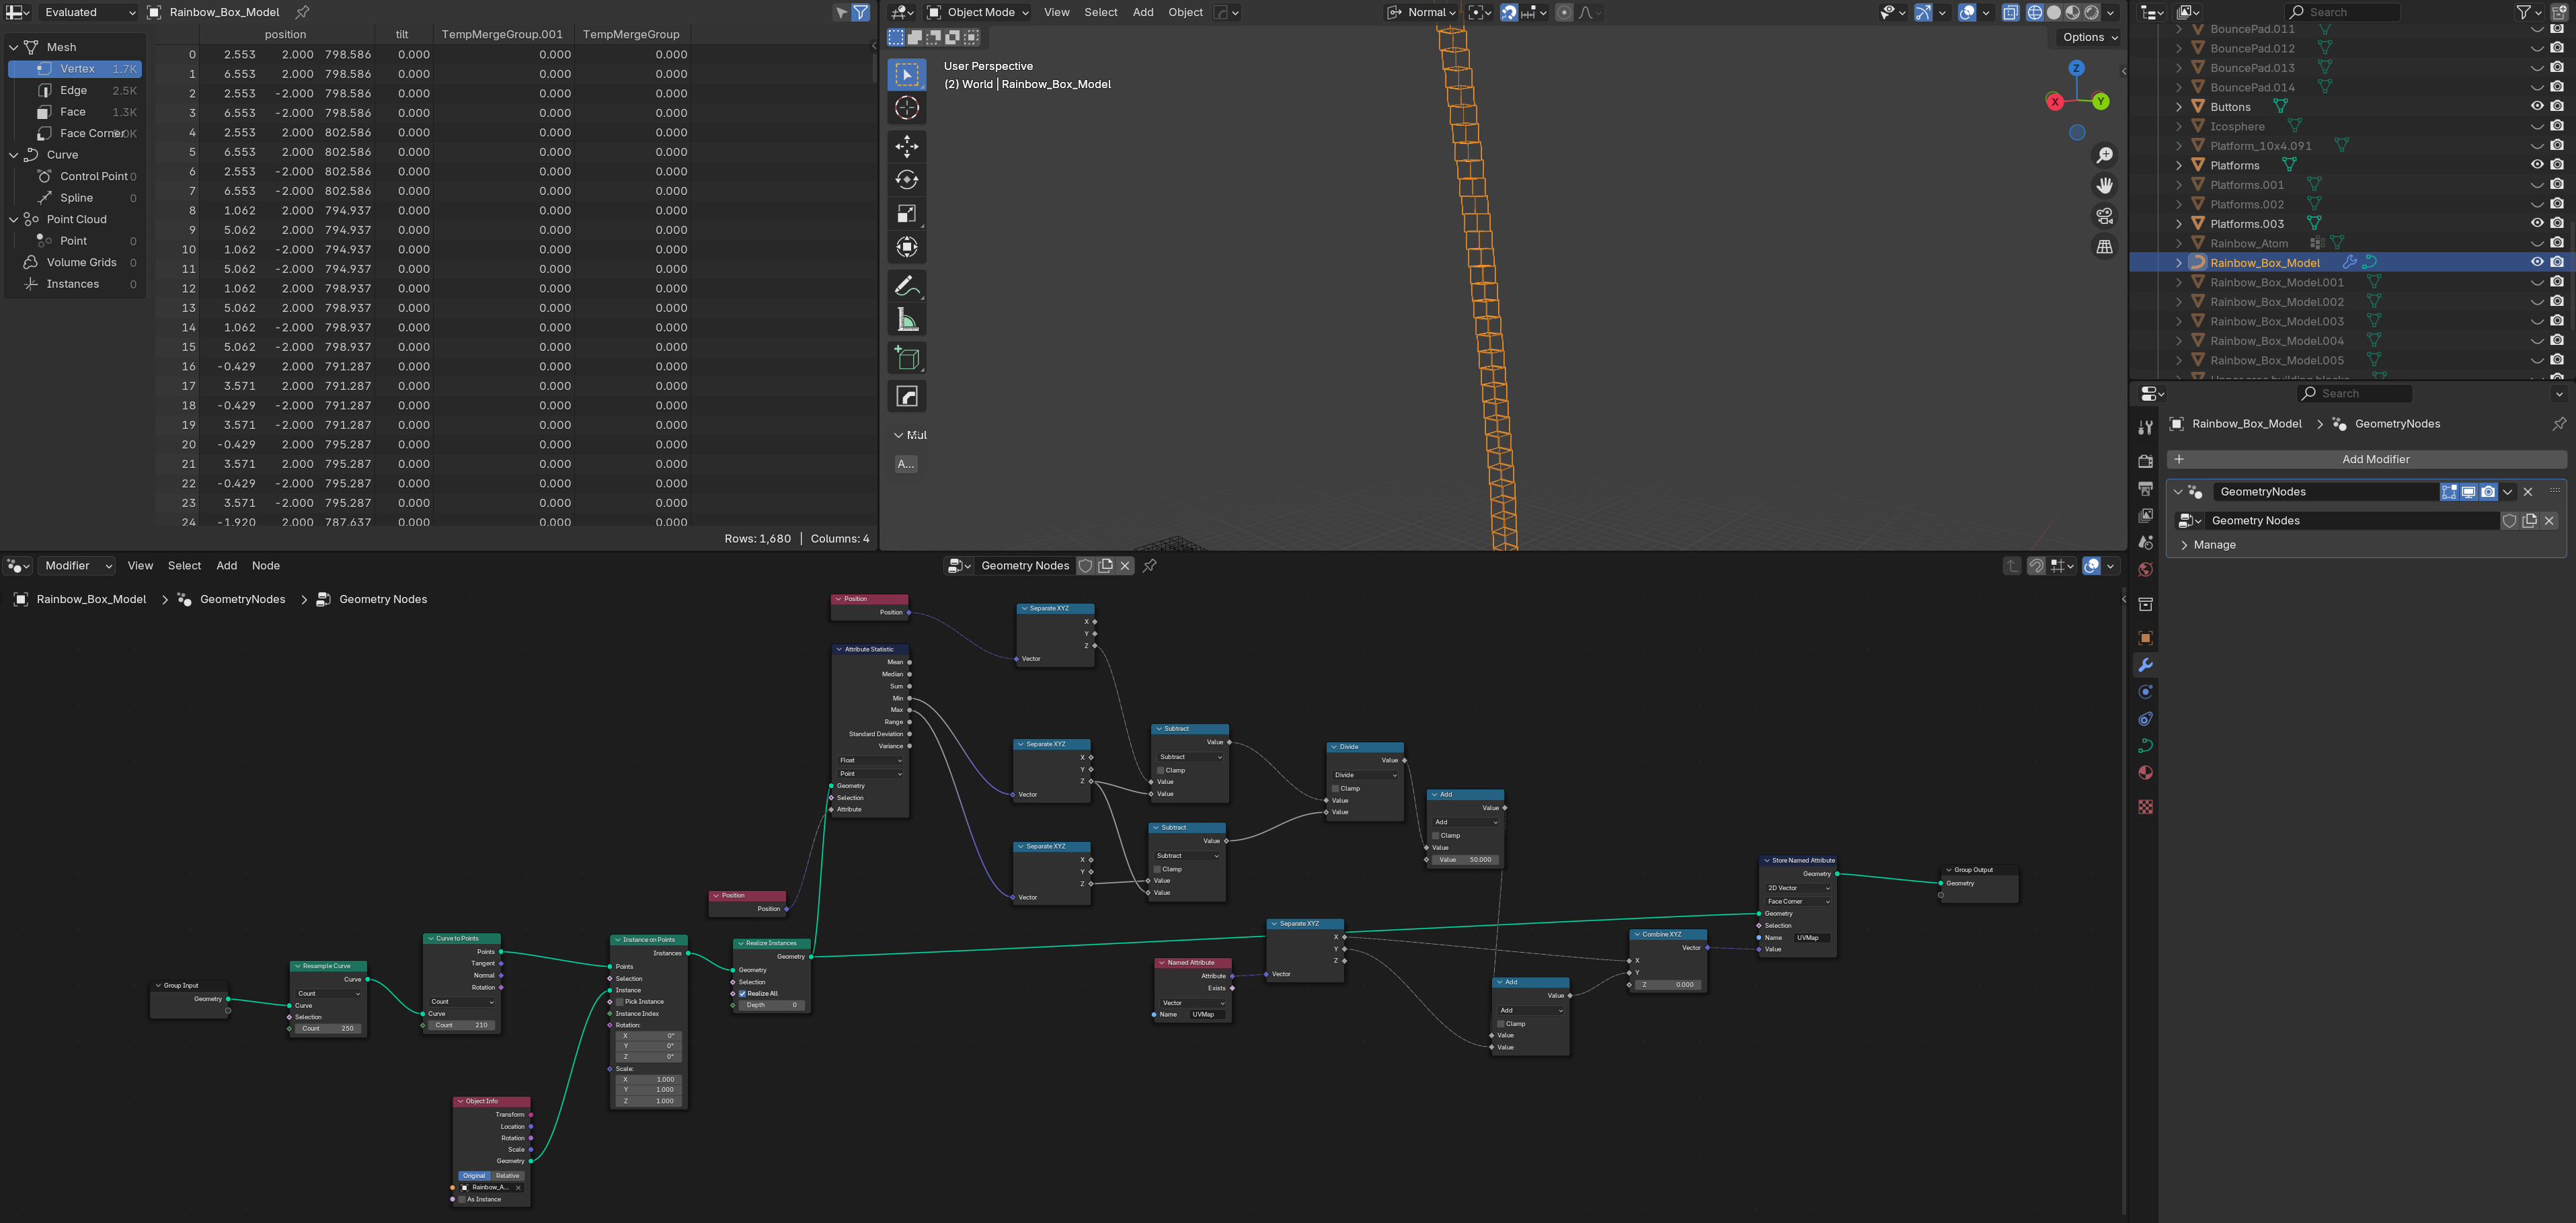This screenshot has width=2576, height=1223.
Task: Toggle Realize All checkbox in Realize Instances node
Action: pyautogui.click(x=742, y=994)
